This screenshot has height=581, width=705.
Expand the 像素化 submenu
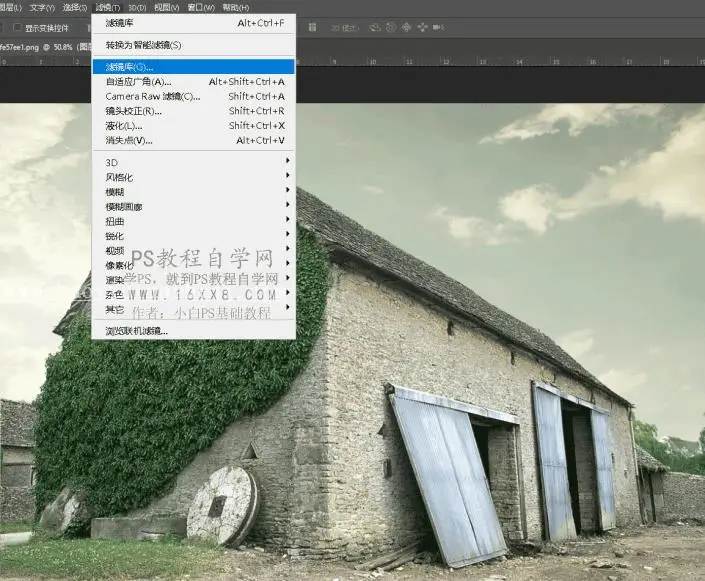point(194,265)
